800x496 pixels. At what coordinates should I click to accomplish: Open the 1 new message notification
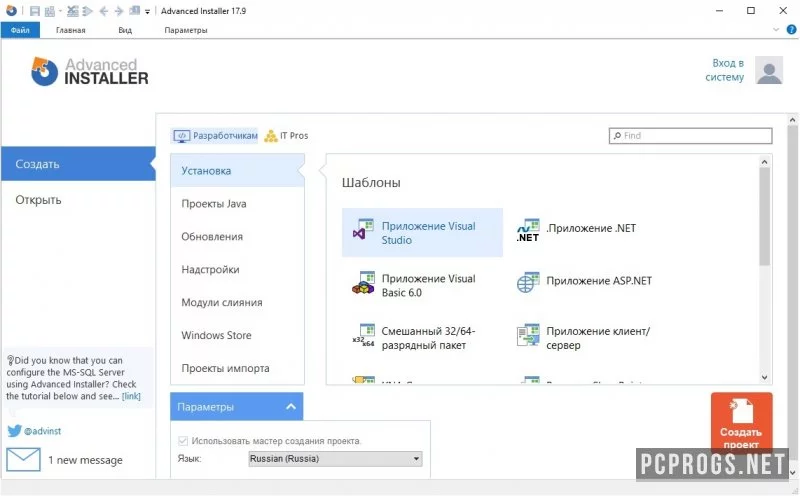coord(85,460)
